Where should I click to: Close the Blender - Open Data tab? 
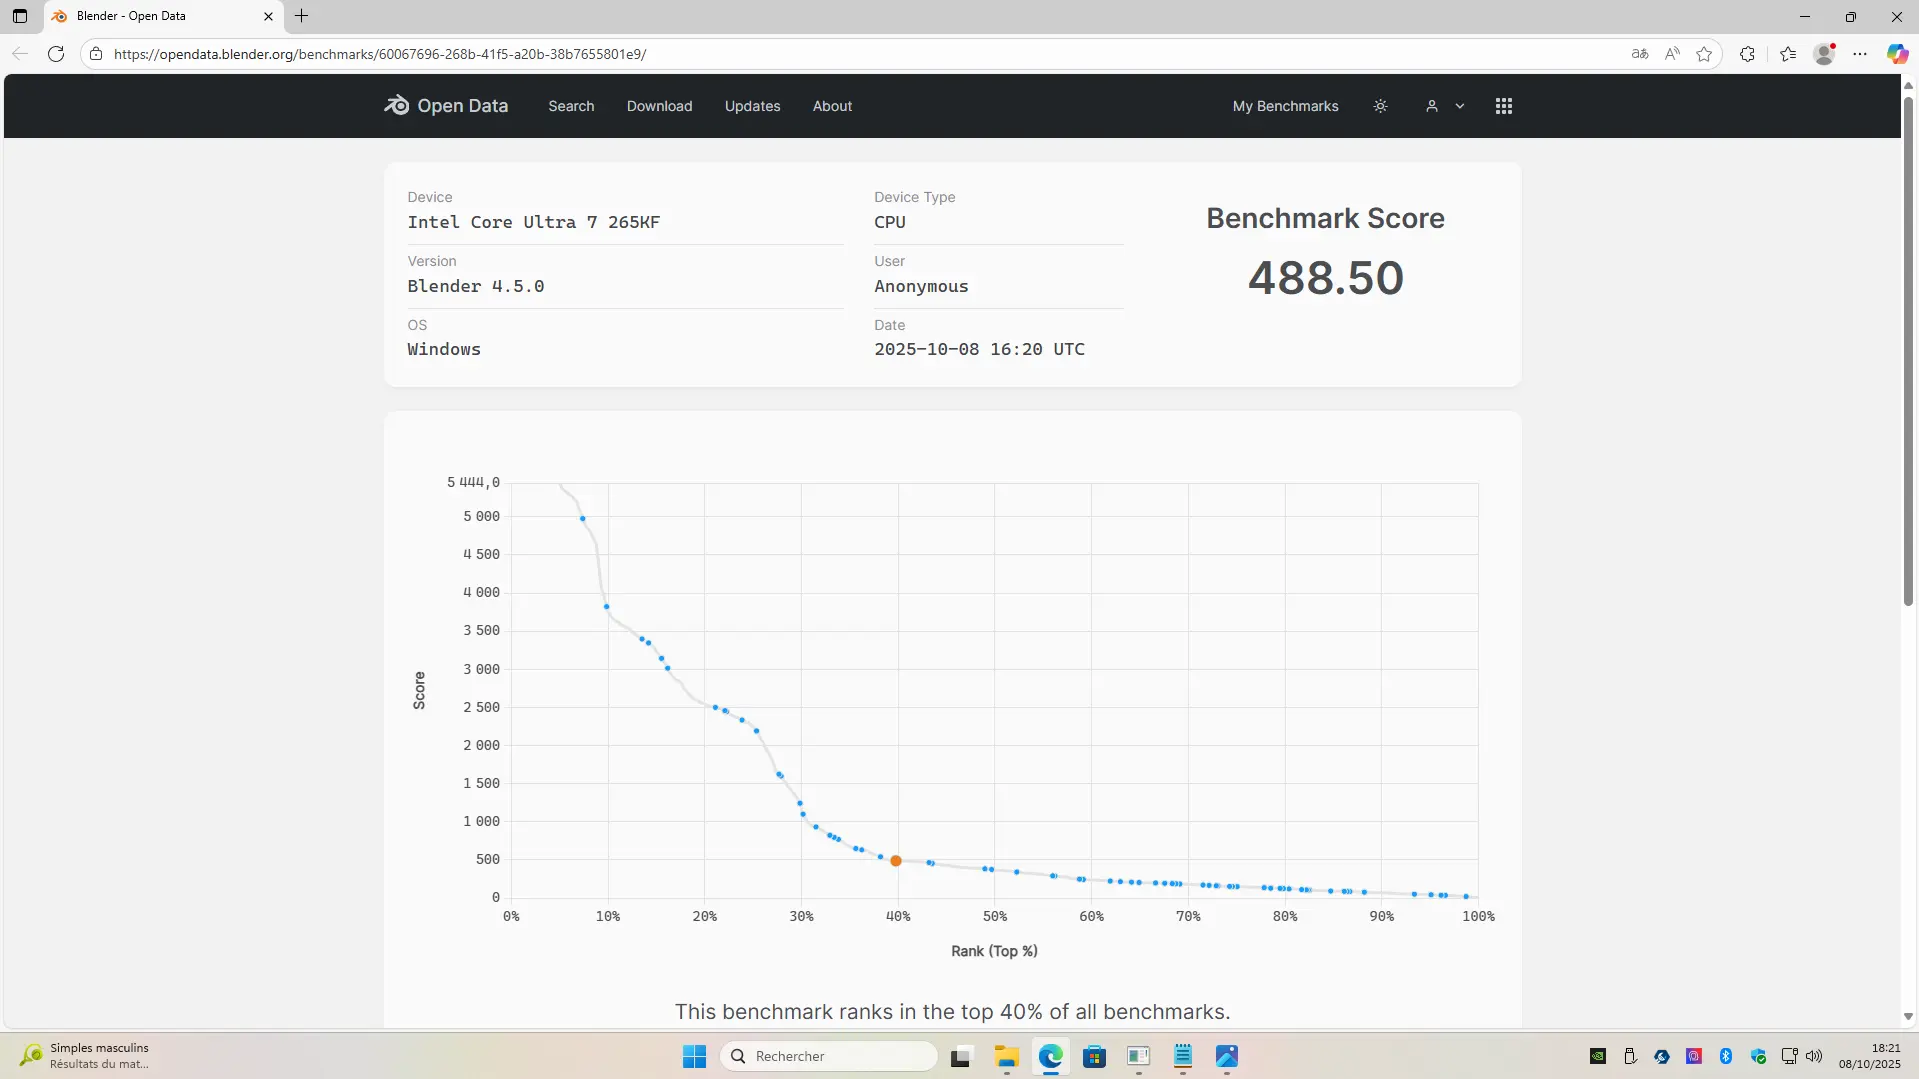click(x=268, y=16)
